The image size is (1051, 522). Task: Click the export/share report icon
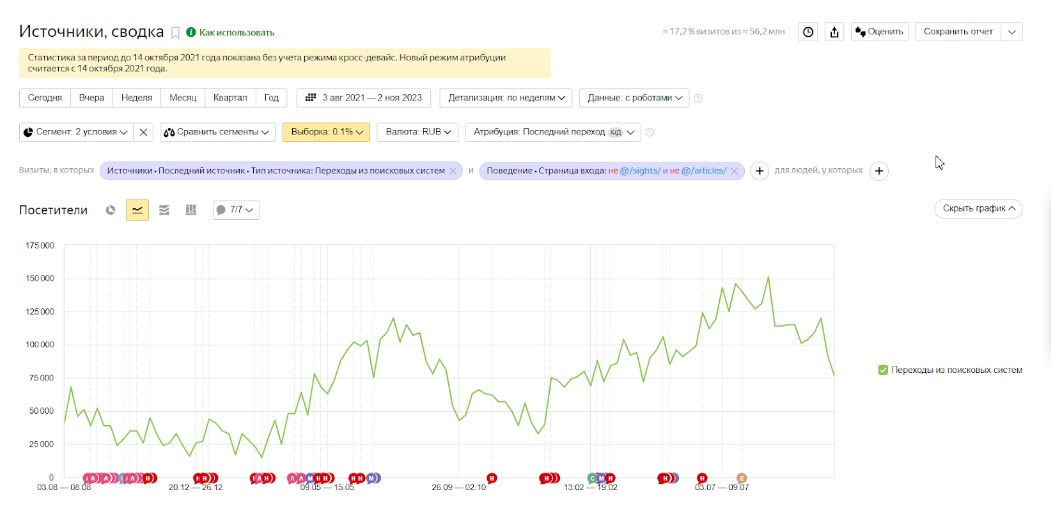coord(836,32)
